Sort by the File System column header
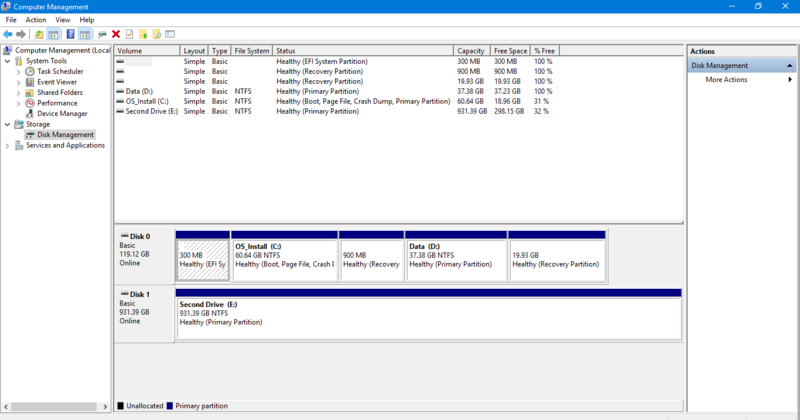The image size is (800, 420). click(x=252, y=51)
